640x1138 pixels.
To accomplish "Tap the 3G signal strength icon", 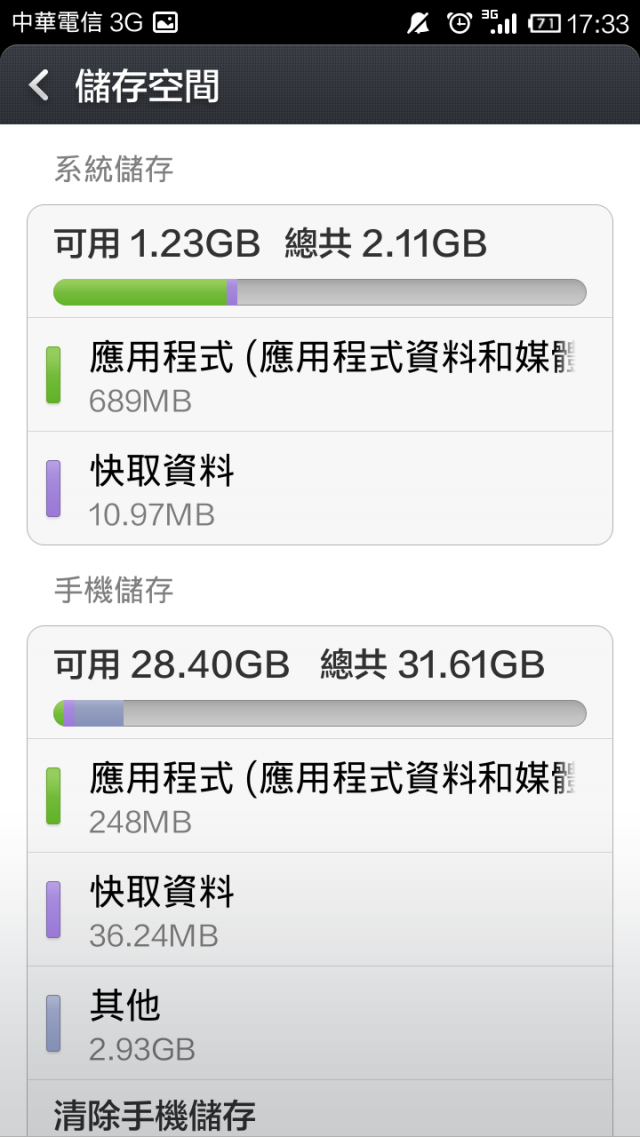I will 499,22.
